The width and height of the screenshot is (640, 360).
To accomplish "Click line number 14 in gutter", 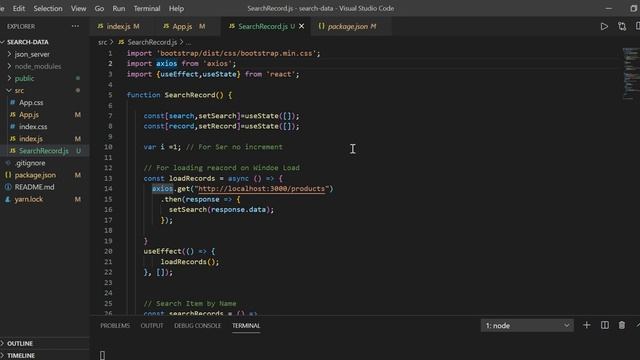I will [x=108, y=189].
